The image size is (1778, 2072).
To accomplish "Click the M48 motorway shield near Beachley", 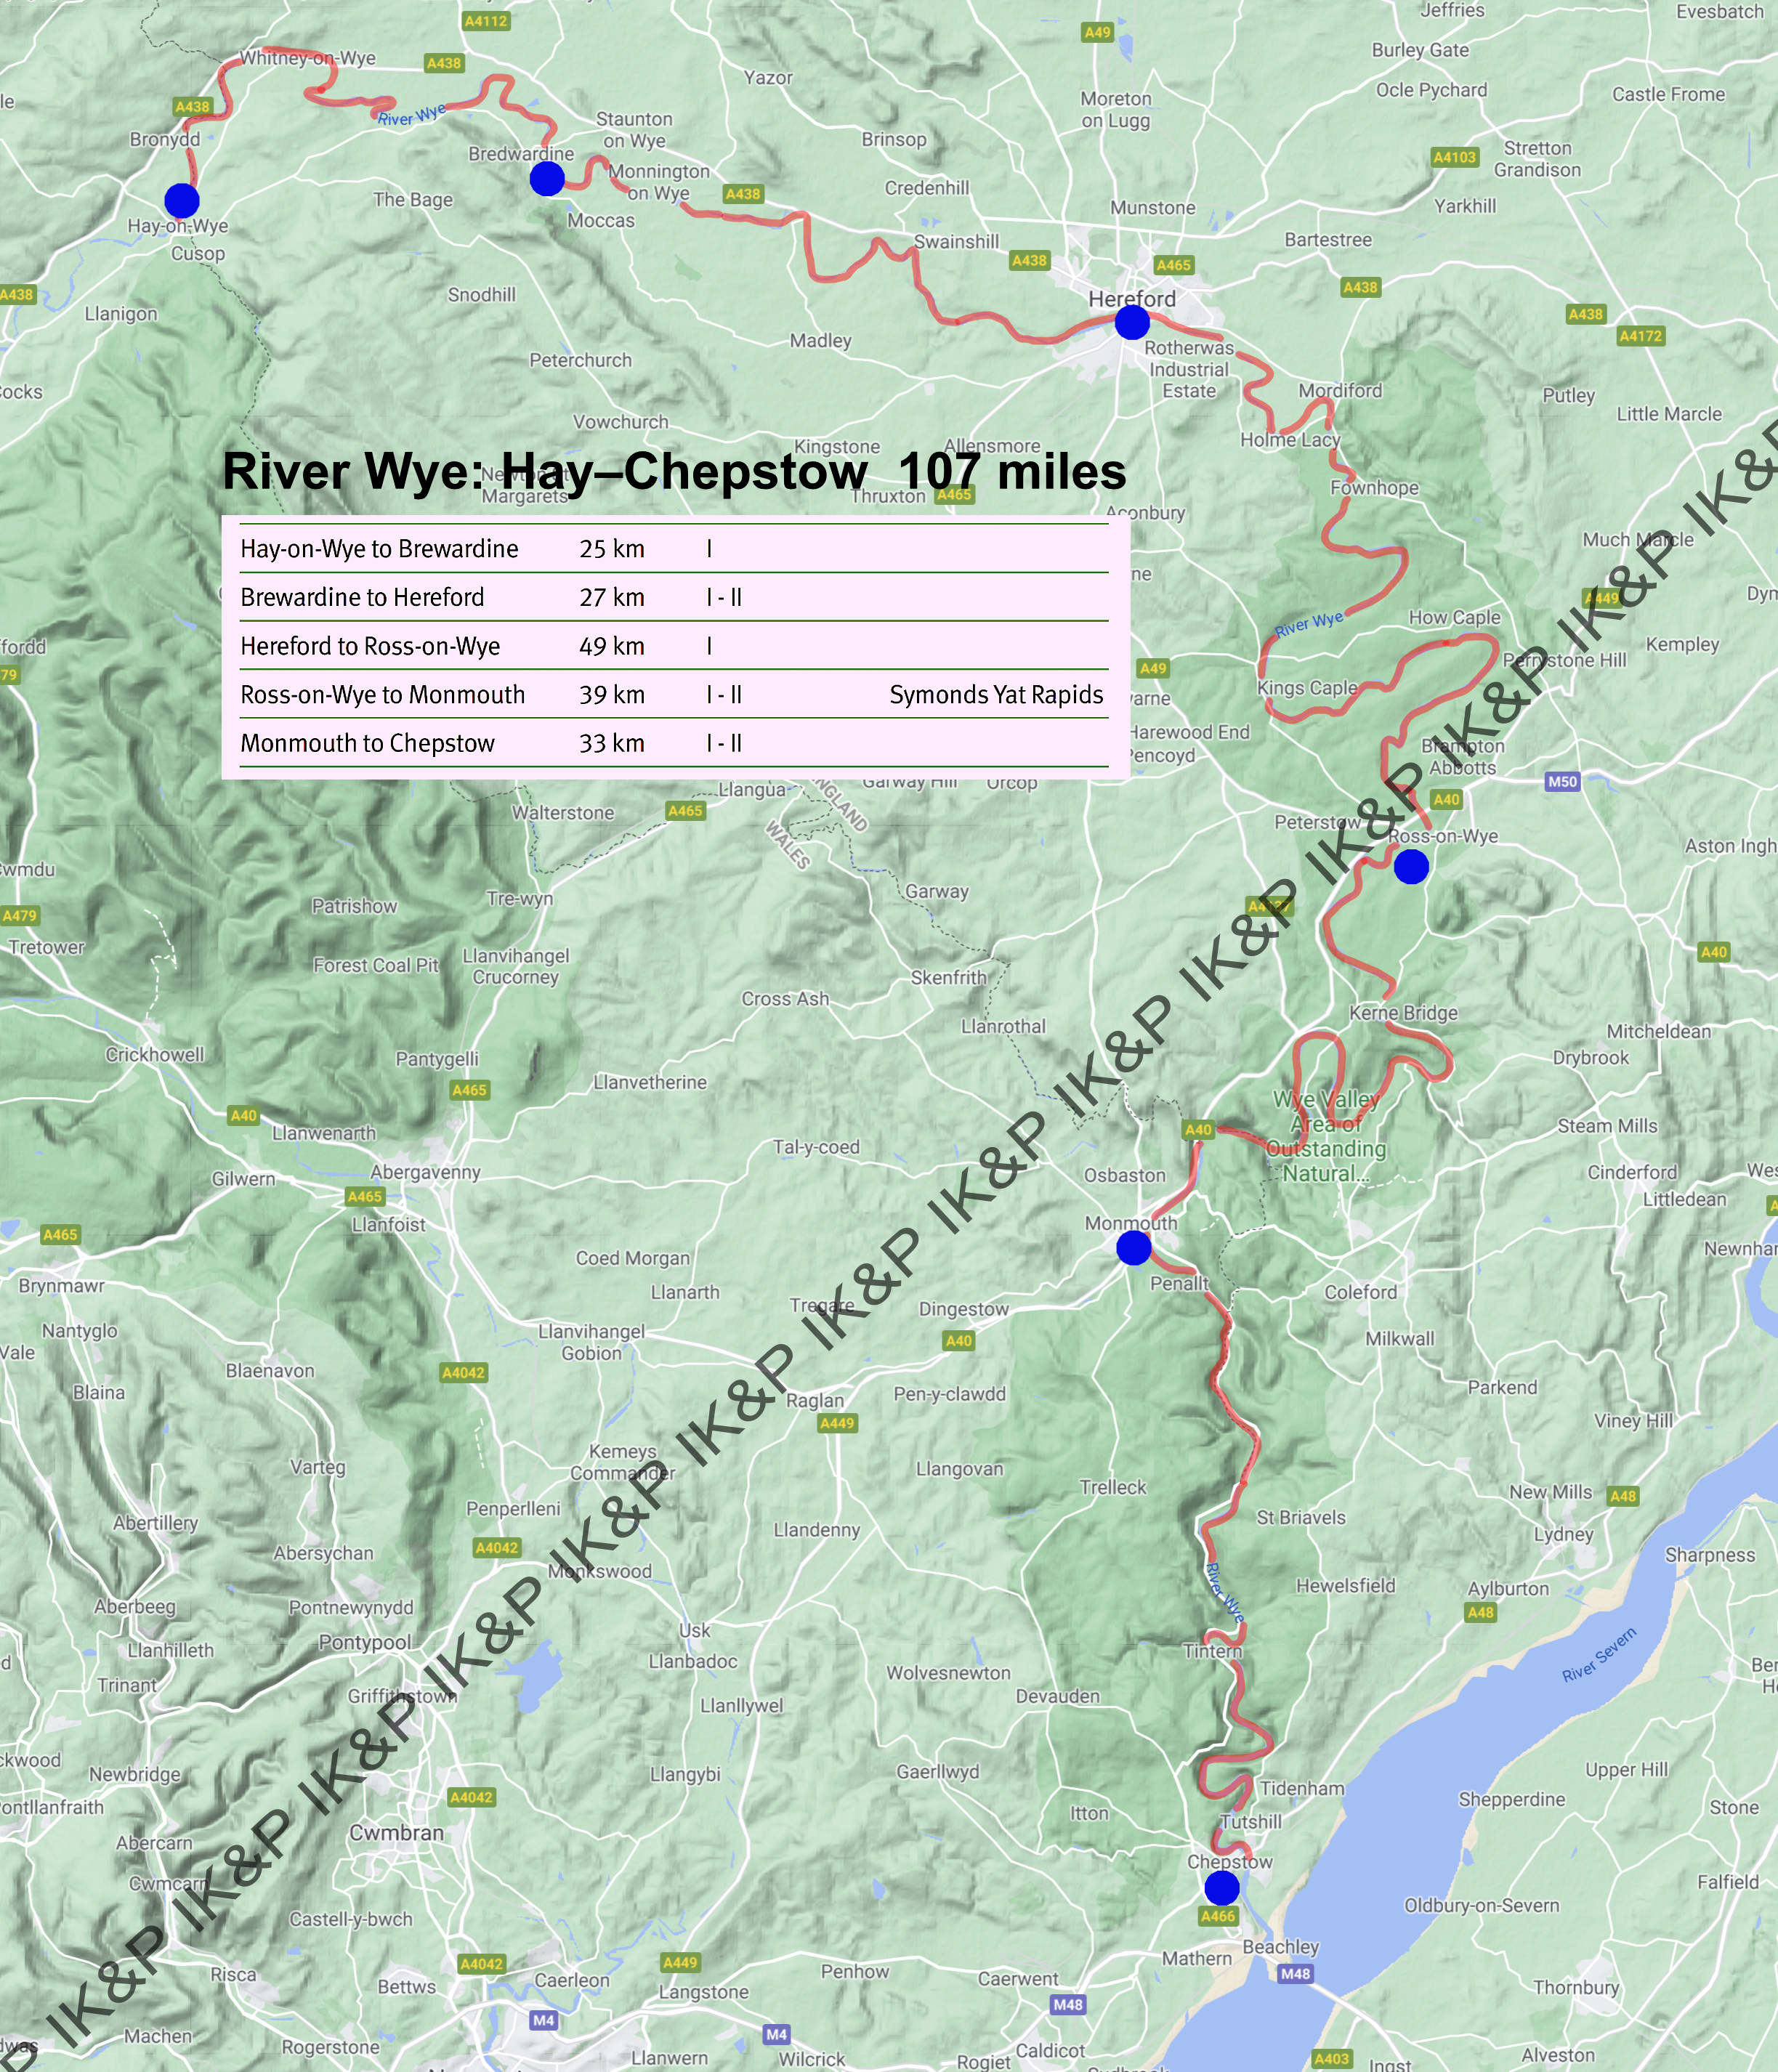I will (x=1295, y=1974).
